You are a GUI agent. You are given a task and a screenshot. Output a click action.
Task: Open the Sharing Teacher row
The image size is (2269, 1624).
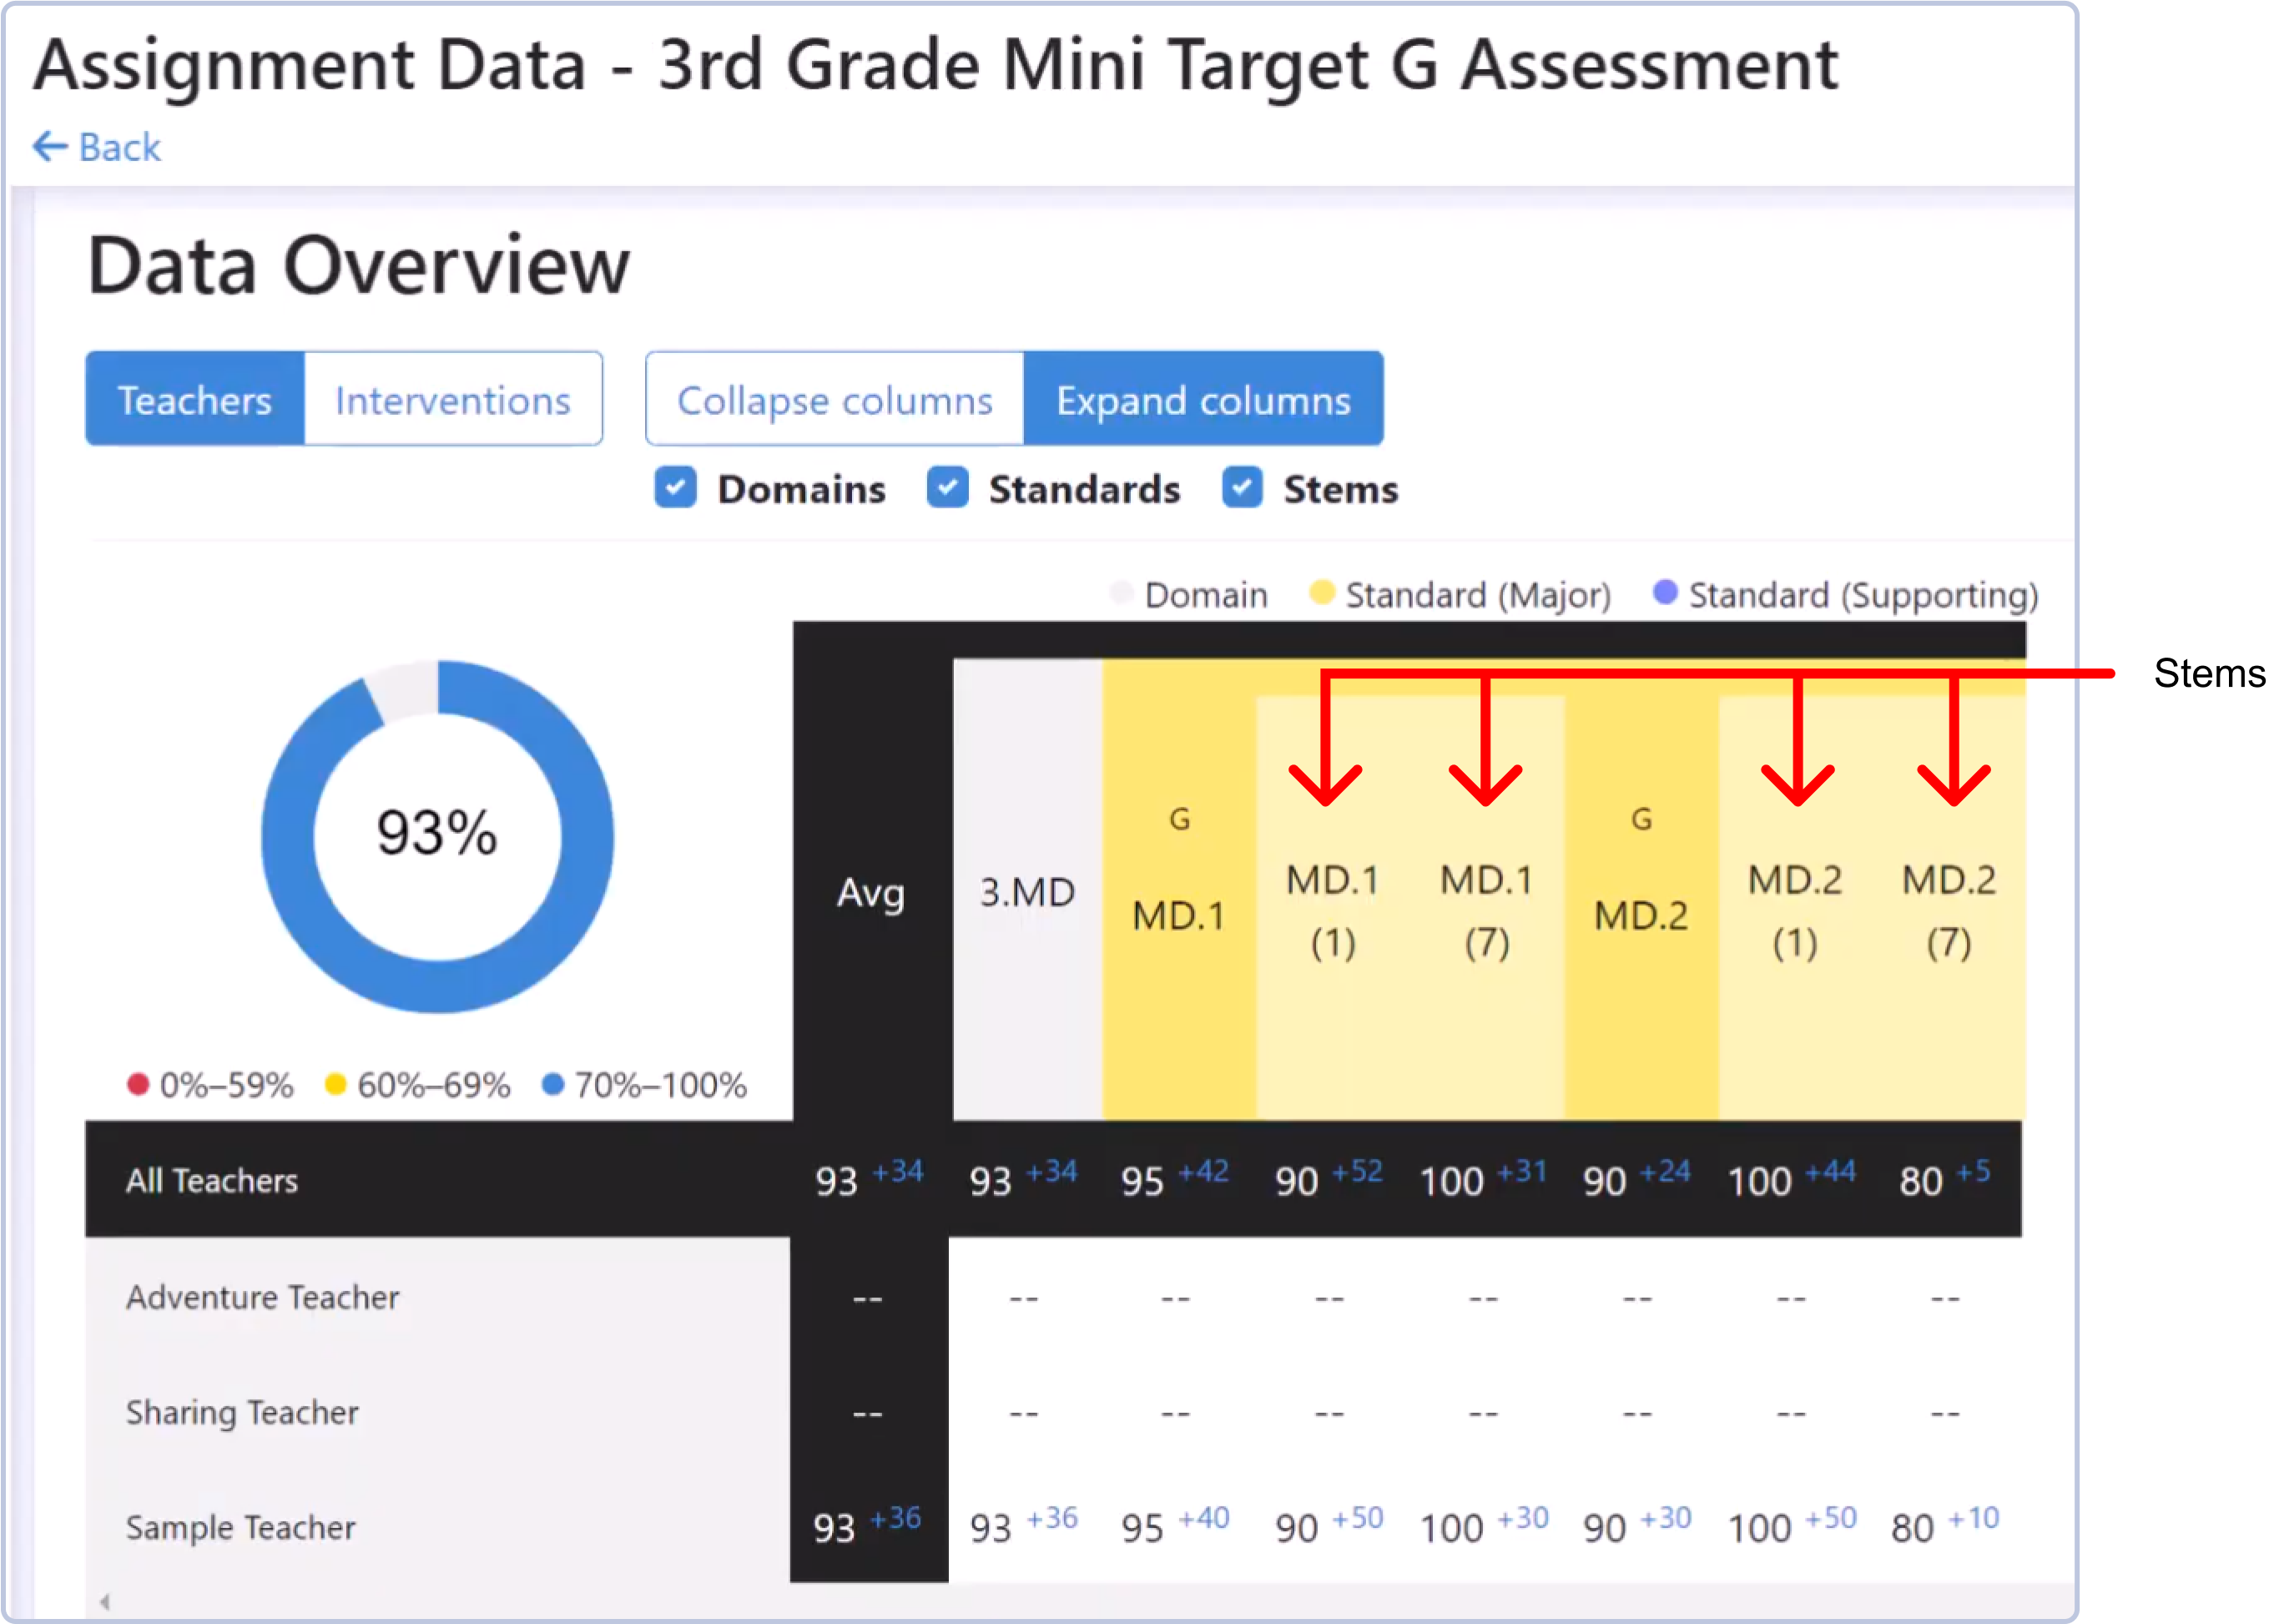coord(242,1412)
